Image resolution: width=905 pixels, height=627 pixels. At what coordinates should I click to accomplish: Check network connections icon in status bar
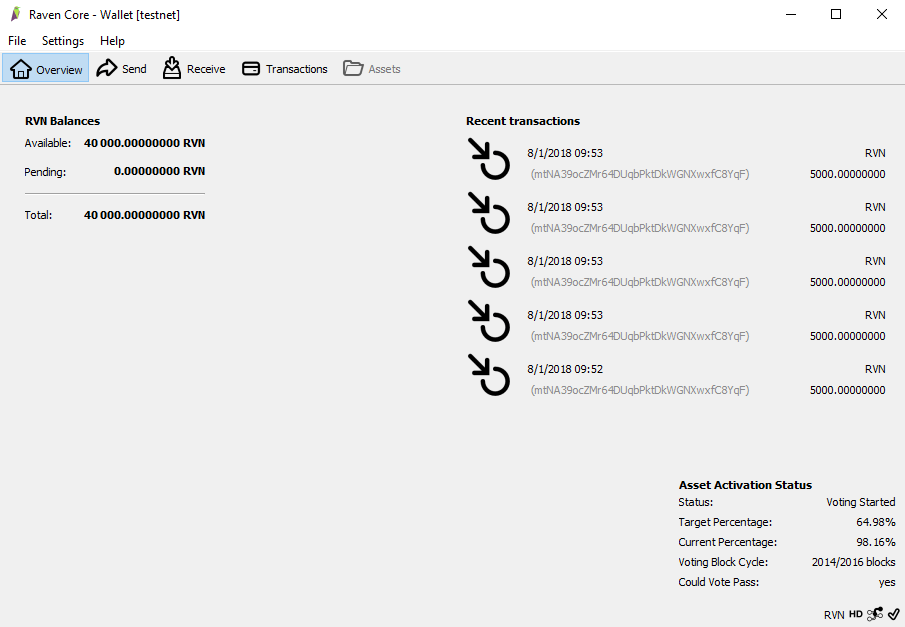coord(874,613)
